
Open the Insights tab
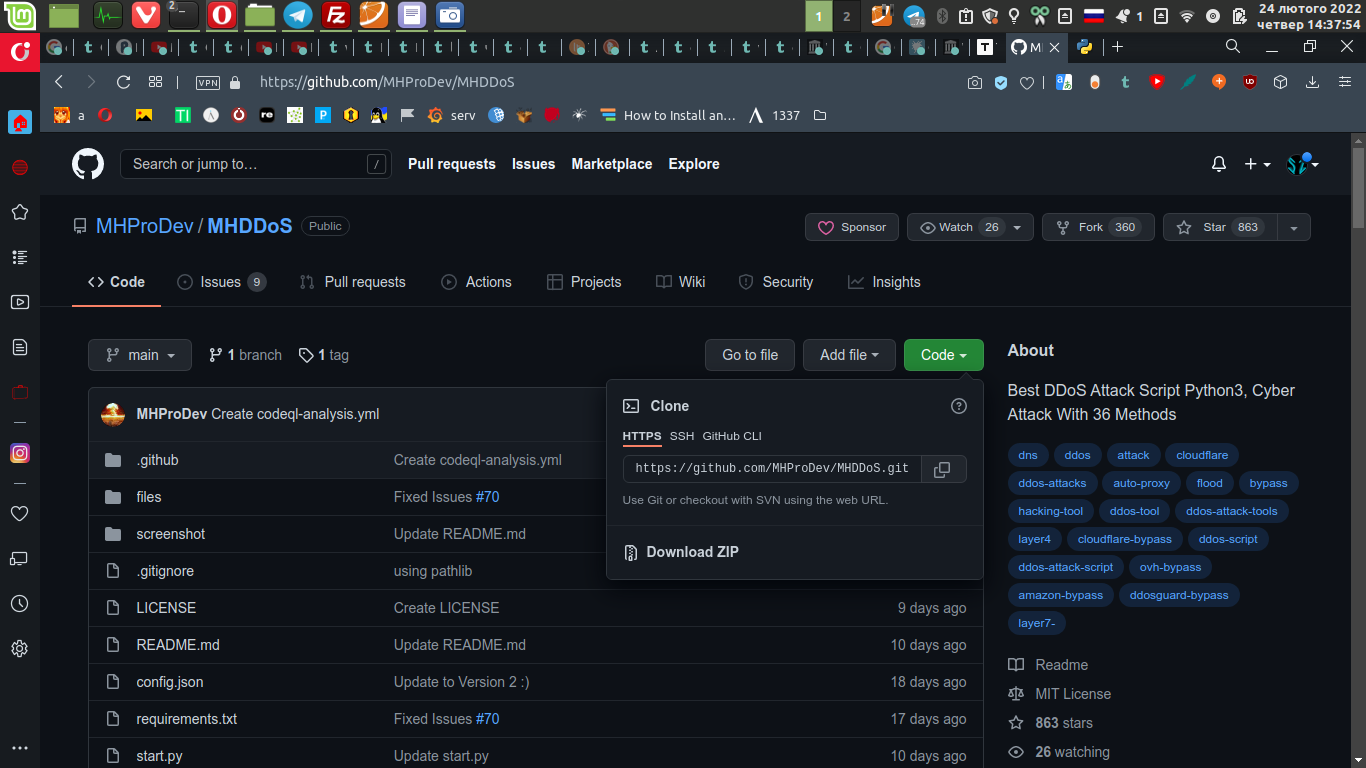tap(884, 282)
